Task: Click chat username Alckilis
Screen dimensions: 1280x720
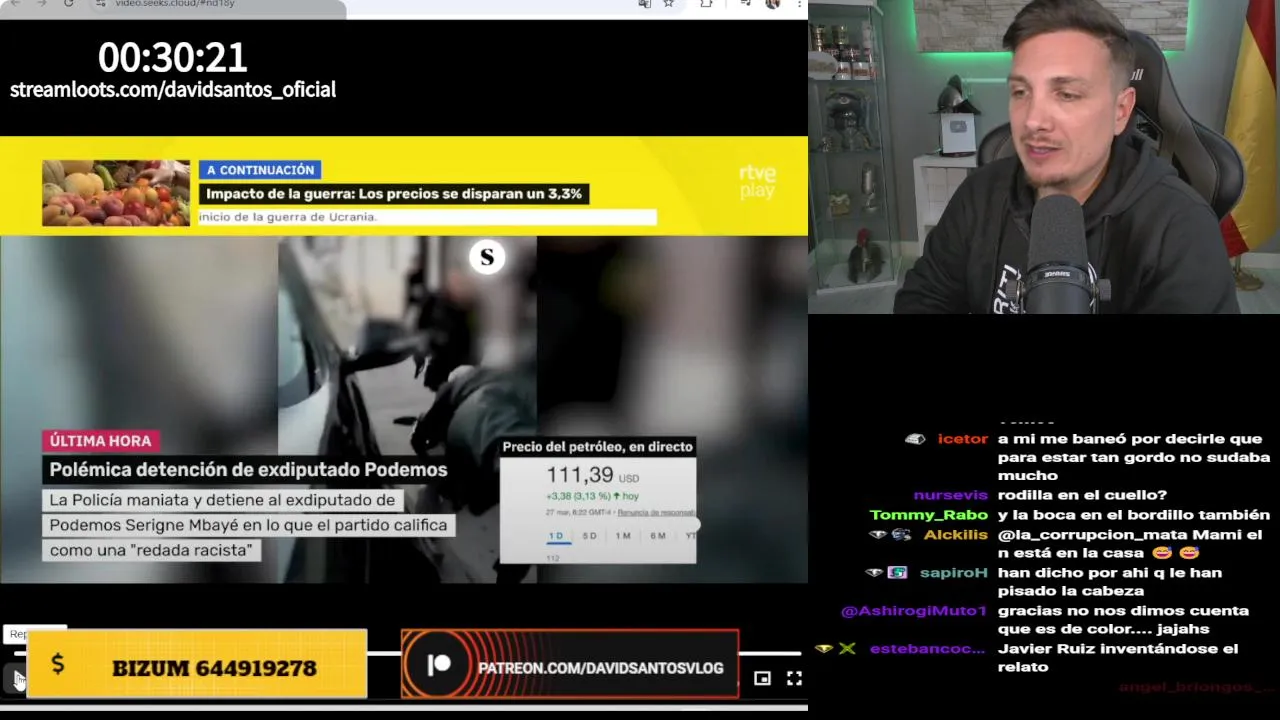Action: (x=955, y=535)
